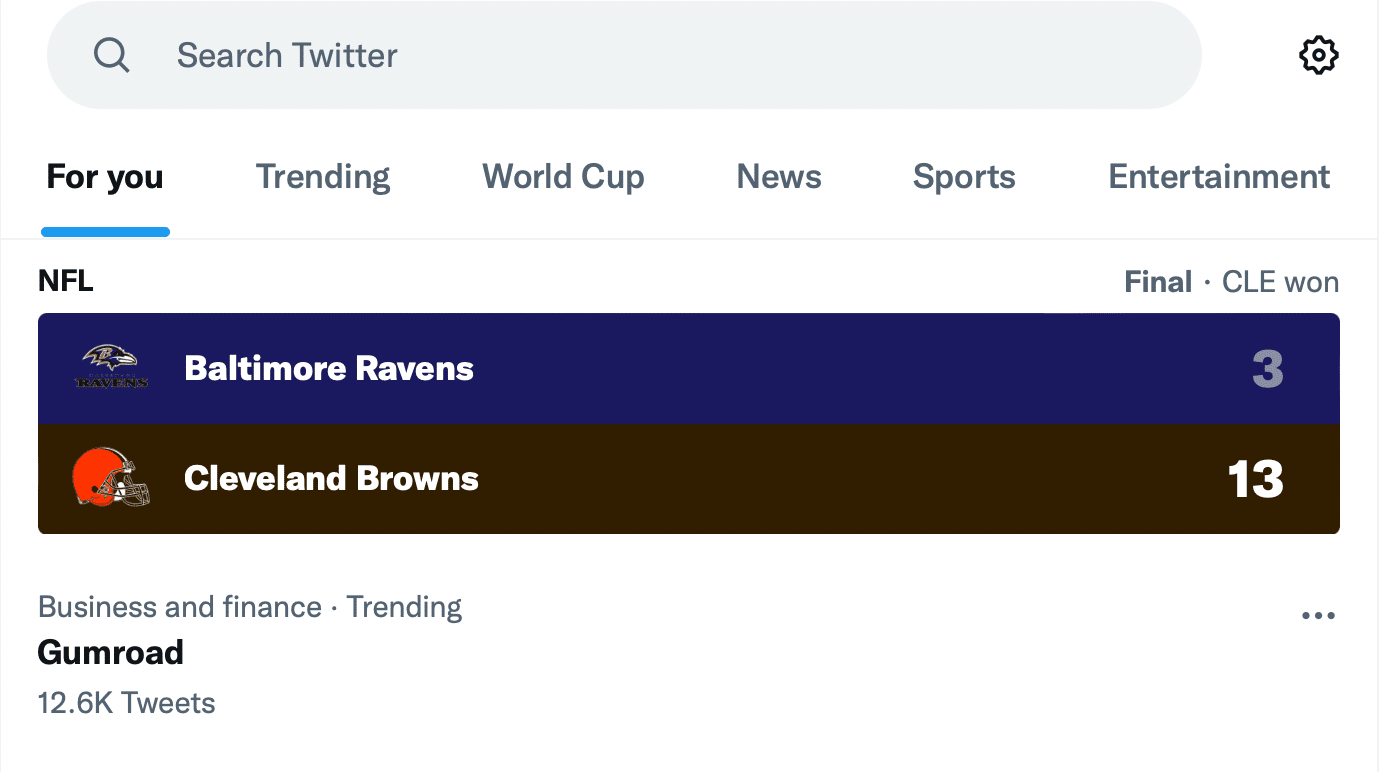Go to the Sports tab
Screen dimensions: 1394x772
point(964,177)
